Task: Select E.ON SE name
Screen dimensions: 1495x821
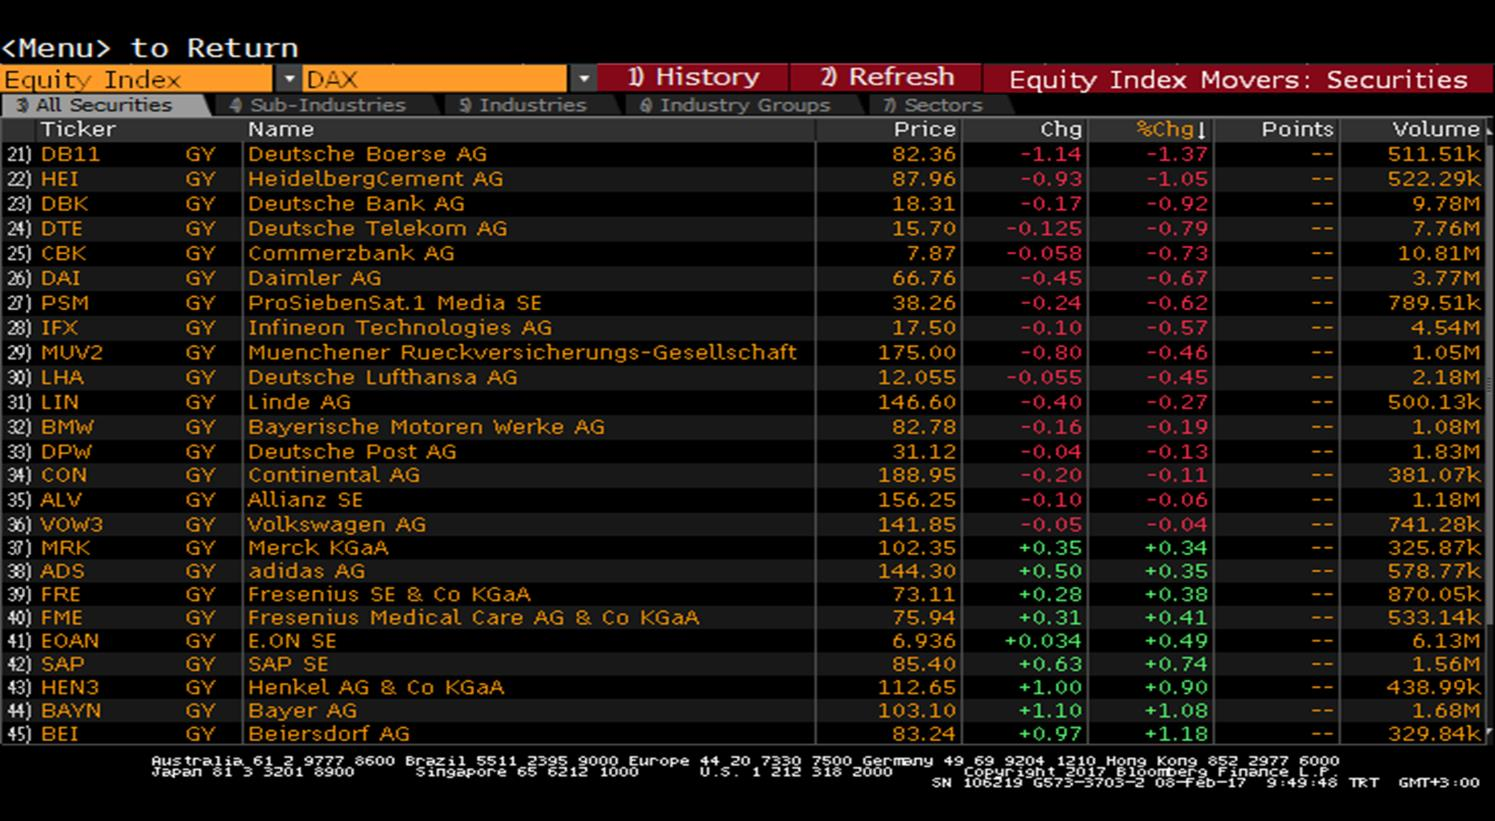Action: point(292,641)
